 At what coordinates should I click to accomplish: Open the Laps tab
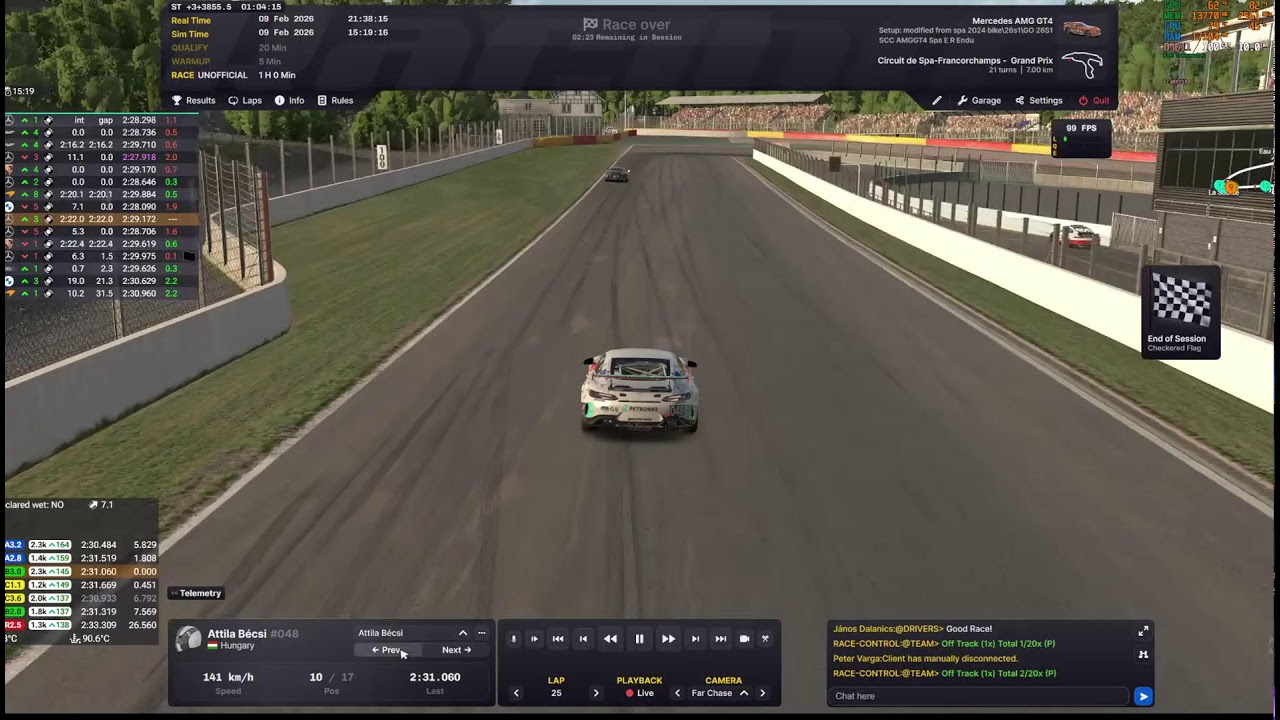245,100
